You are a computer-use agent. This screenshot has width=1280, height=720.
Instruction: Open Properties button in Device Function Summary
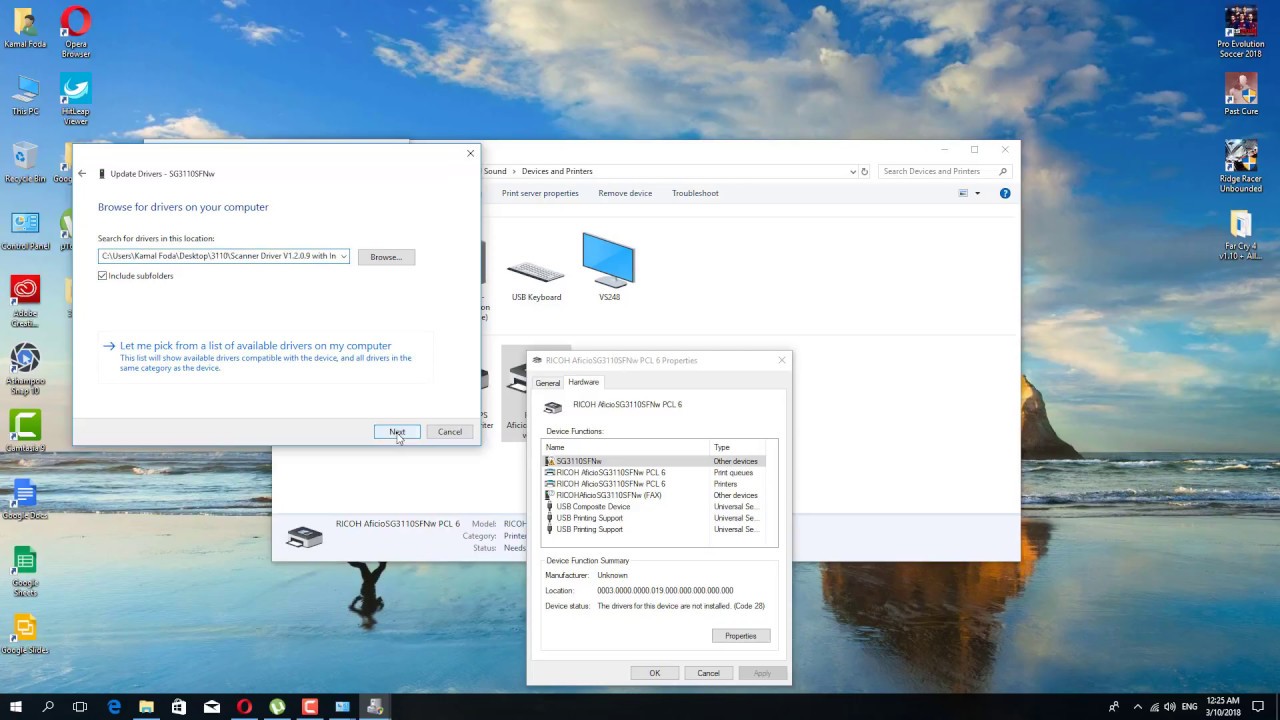tap(741, 636)
